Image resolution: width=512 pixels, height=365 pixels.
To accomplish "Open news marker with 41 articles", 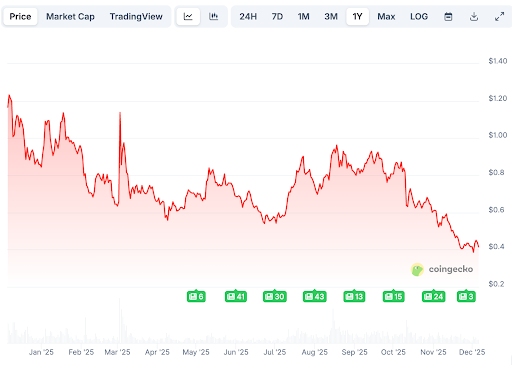I will pos(236,296).
